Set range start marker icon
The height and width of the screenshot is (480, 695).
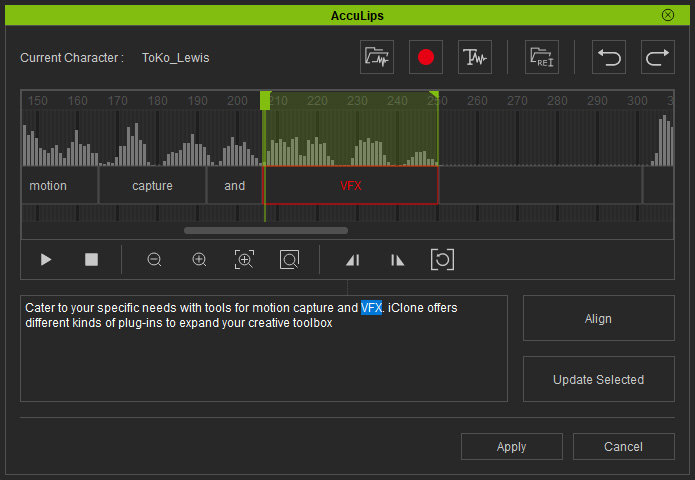[x=353, y=260]
